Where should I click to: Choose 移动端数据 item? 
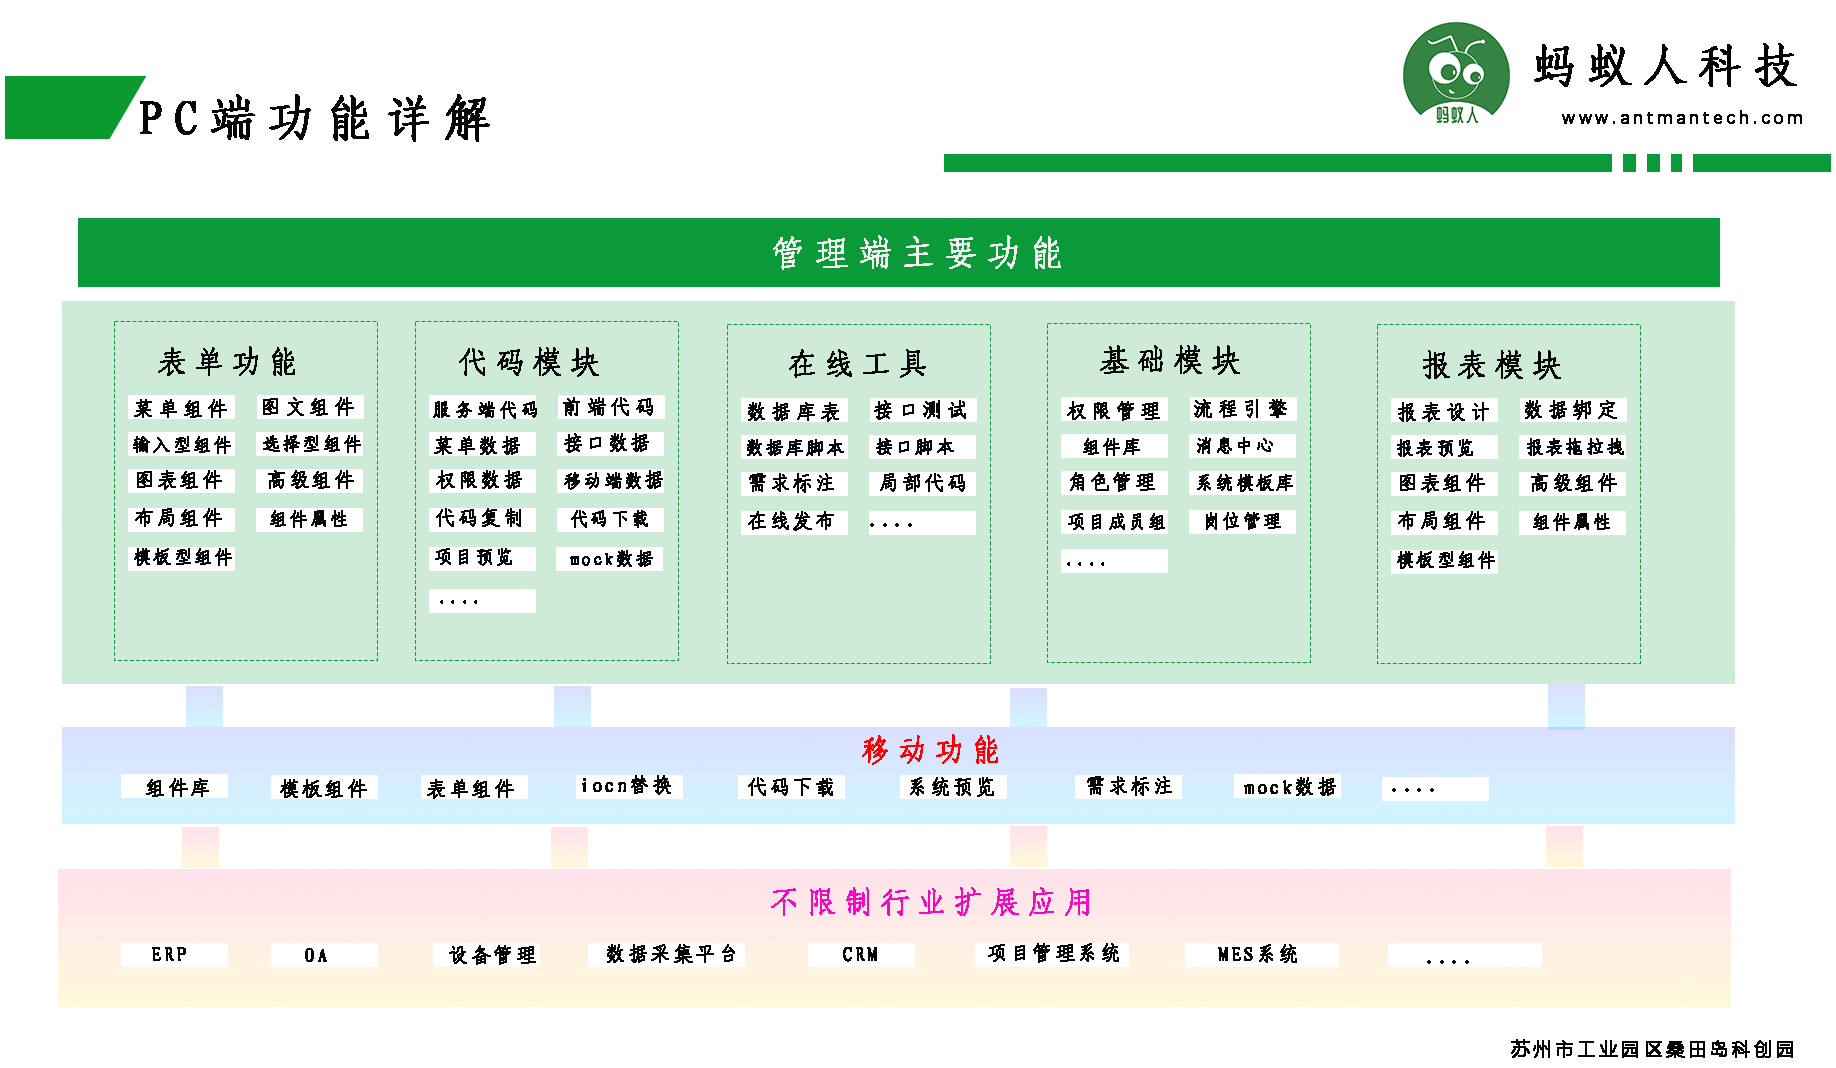[611, 480]
